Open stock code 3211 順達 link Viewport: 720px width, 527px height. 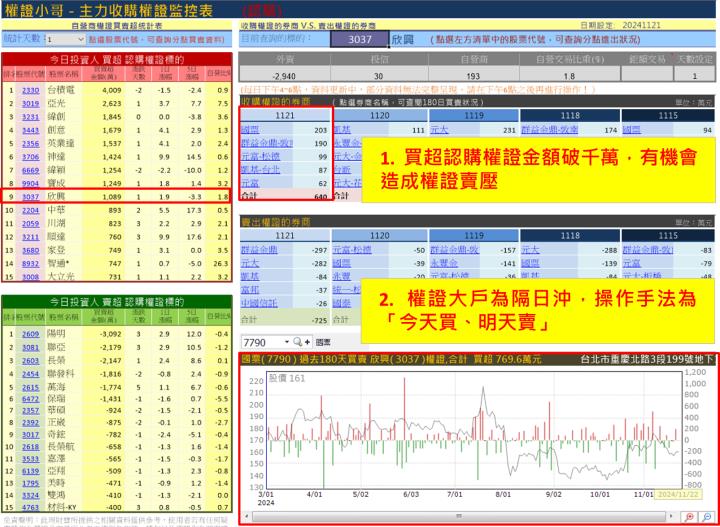click(31, 237)
